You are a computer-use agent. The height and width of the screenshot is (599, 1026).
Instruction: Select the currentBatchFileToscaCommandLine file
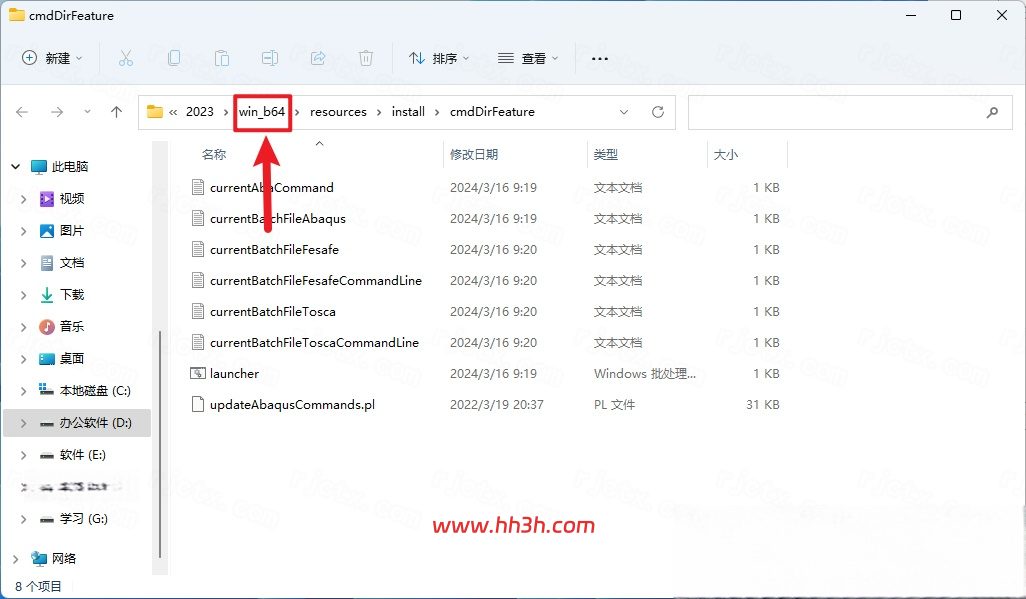314,342
